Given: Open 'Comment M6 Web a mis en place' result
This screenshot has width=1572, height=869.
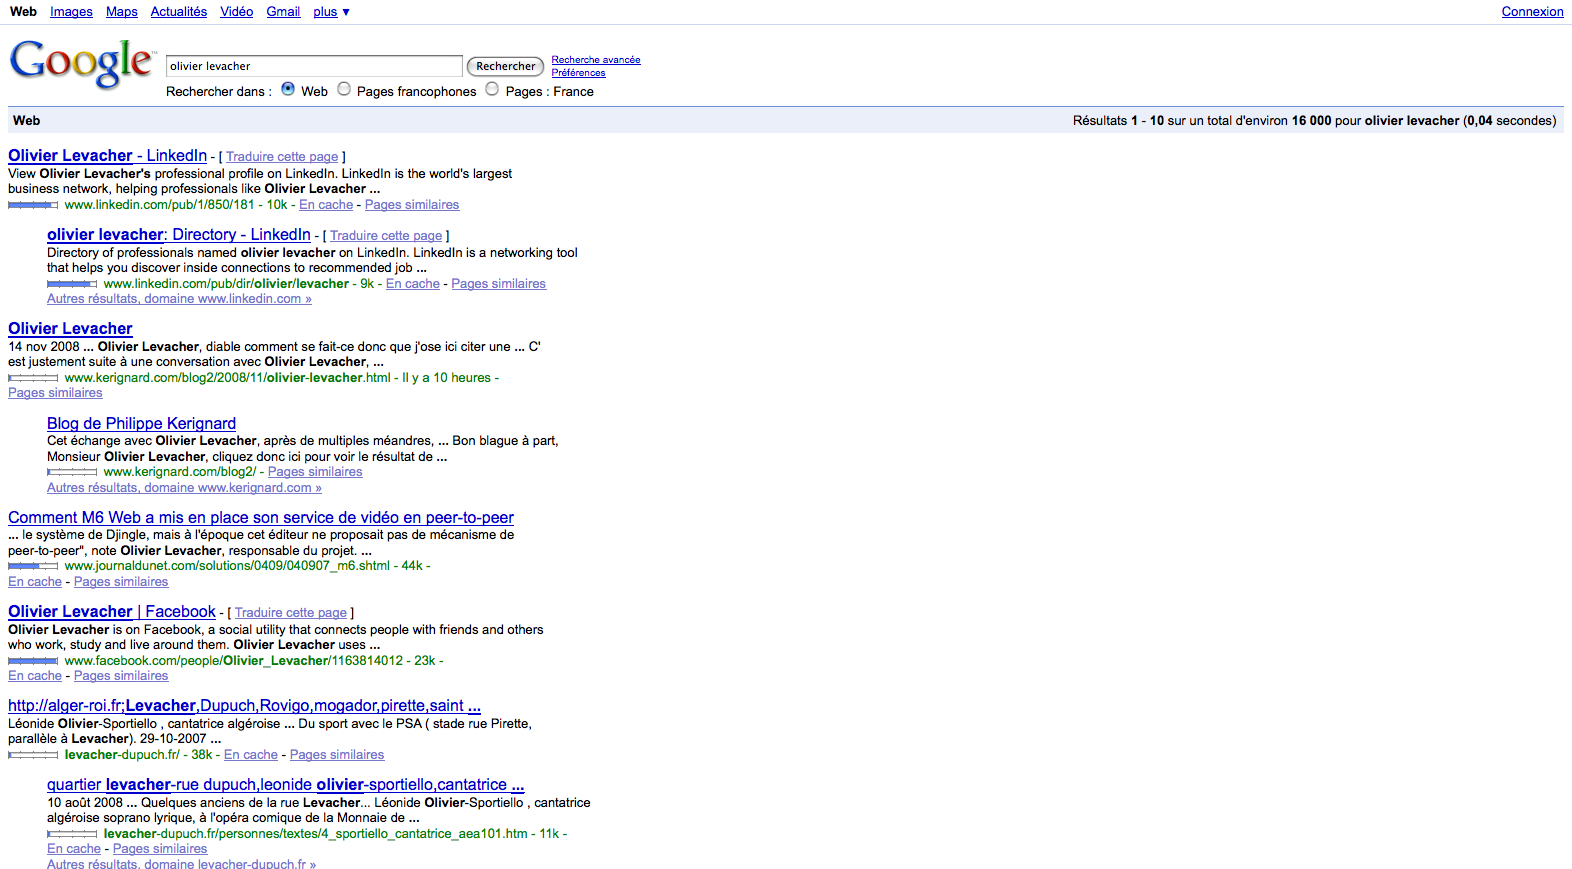Looking at the screenshot, I should [261, 518].
